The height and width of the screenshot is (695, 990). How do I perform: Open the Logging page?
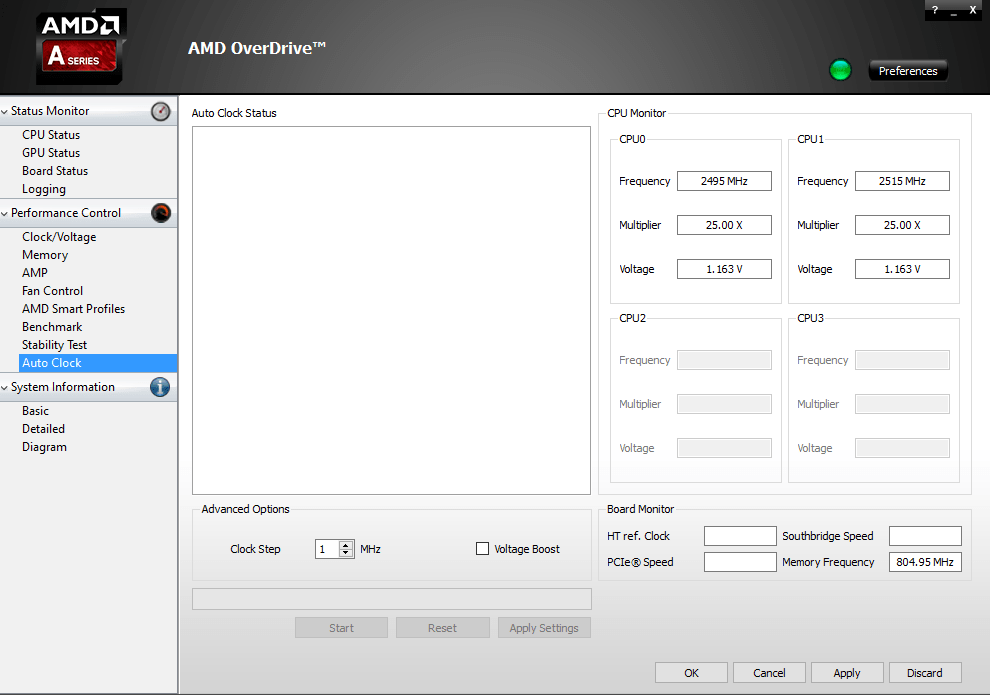44,189
